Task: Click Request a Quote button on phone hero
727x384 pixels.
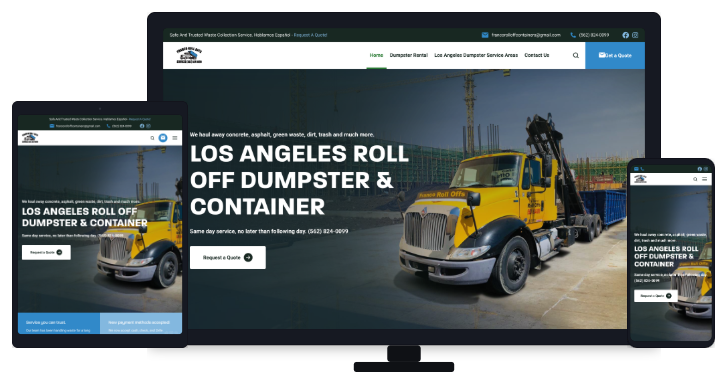Action: [x=656, y=296]
